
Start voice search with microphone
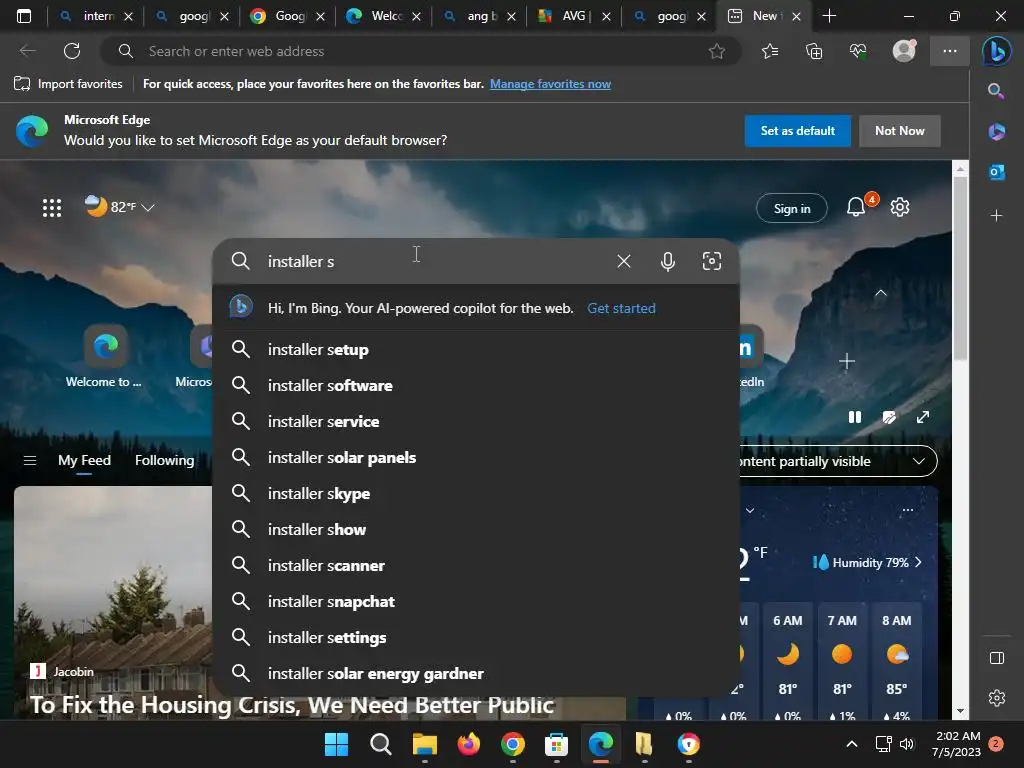pyautogui.click(x=667, y=261)
